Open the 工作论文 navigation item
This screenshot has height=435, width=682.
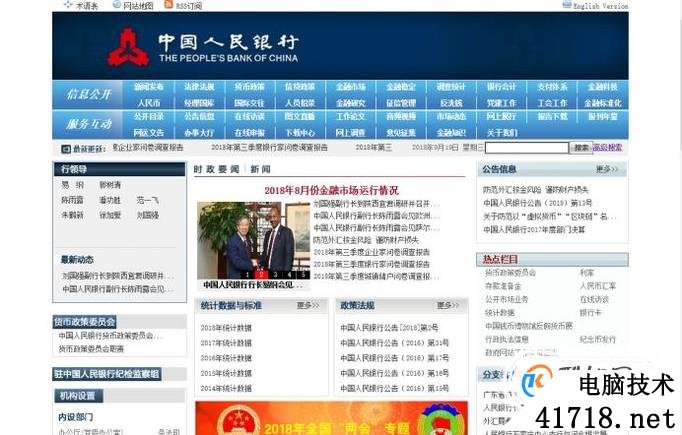point(351,116)
